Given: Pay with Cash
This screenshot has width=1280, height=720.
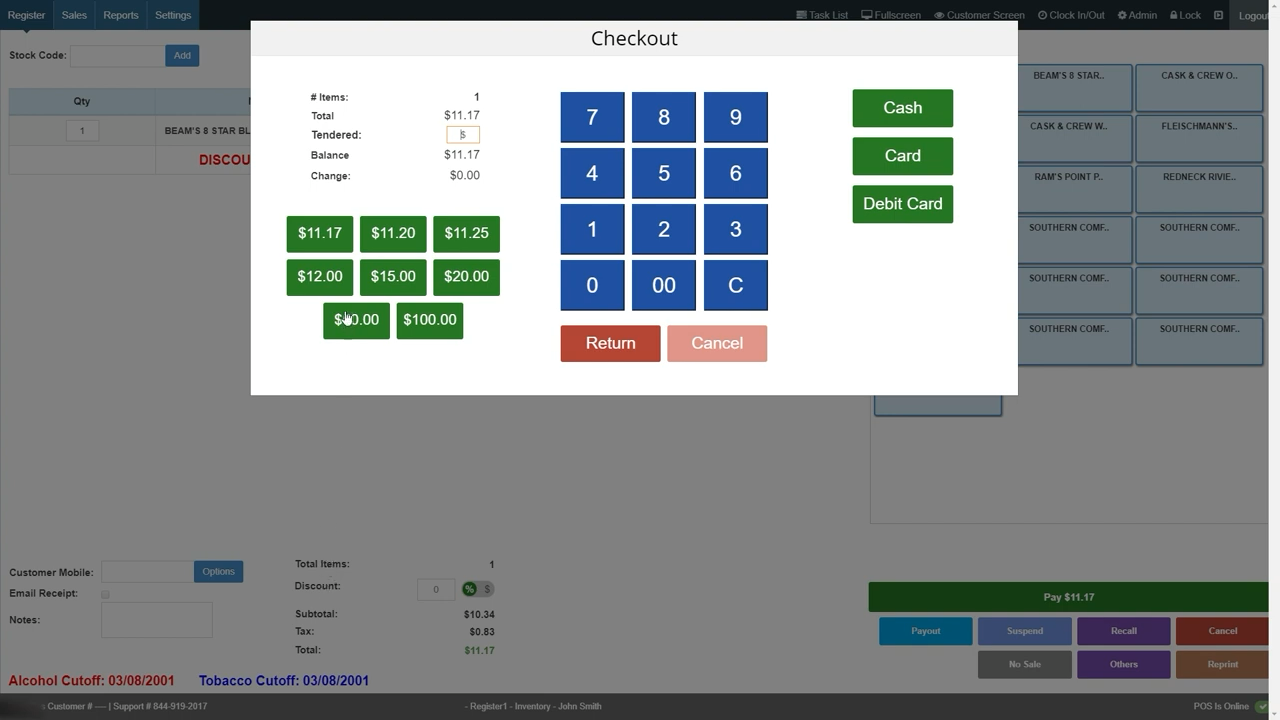Looking at the screenshot, I should click(903, 108).
